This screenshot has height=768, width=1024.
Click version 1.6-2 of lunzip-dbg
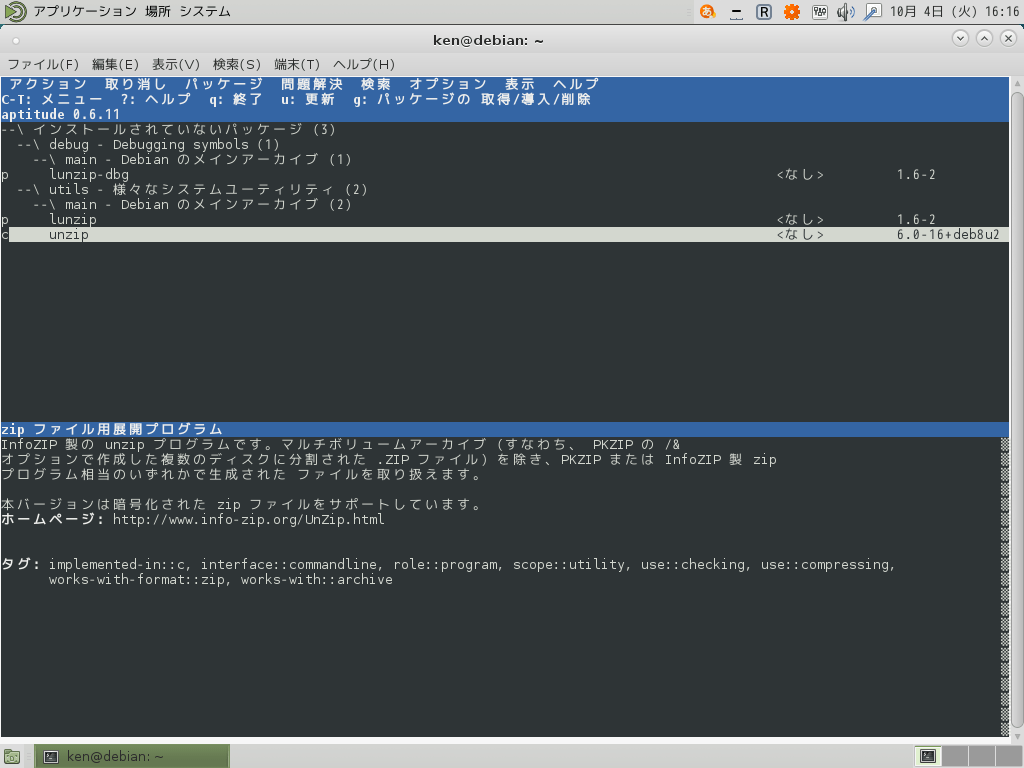coord(916,174)
